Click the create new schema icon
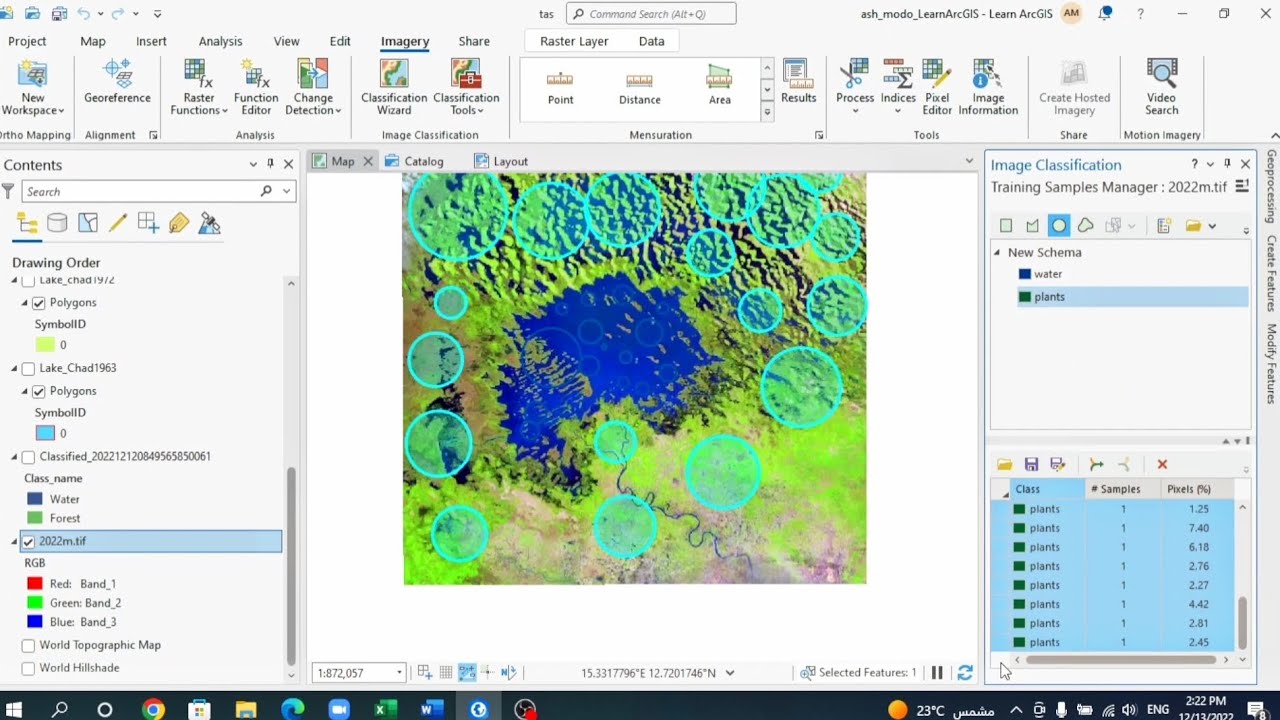 click(x=1164, y=226)
